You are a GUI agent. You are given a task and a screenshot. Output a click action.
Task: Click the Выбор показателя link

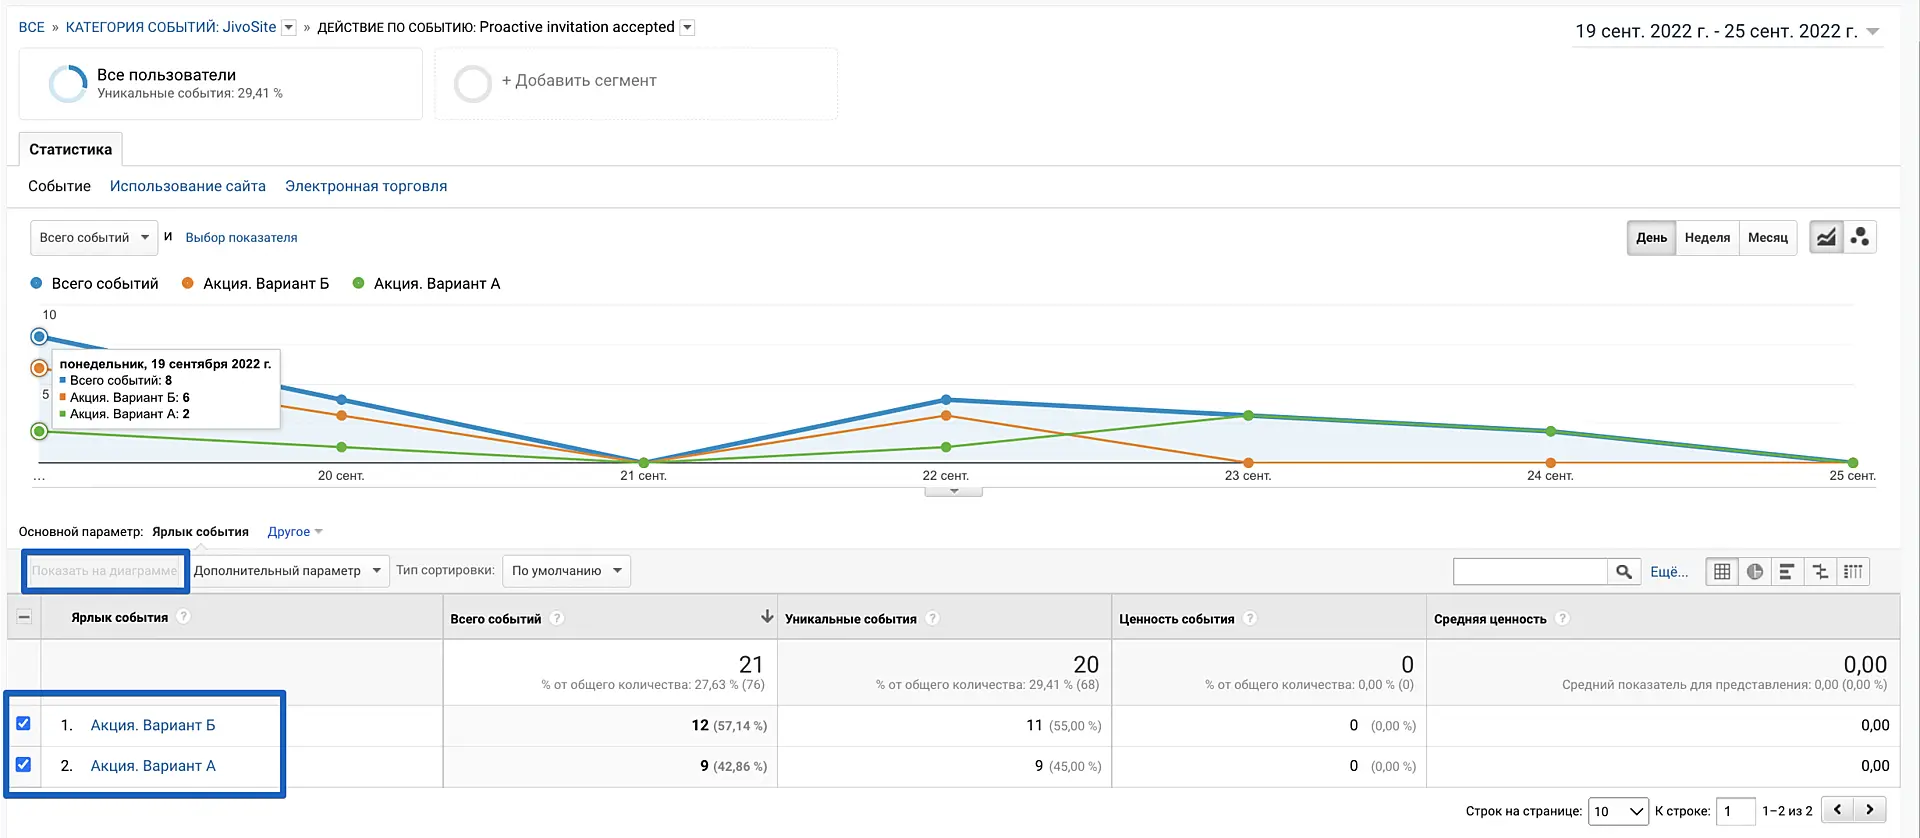[241, 238]
